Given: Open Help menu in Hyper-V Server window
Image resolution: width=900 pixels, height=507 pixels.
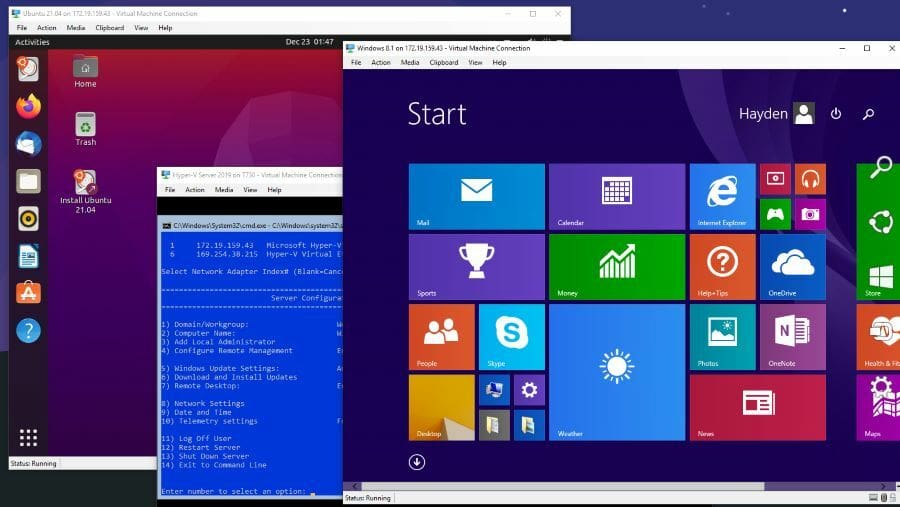Looking at the screenshot, I should click(274, 189).
